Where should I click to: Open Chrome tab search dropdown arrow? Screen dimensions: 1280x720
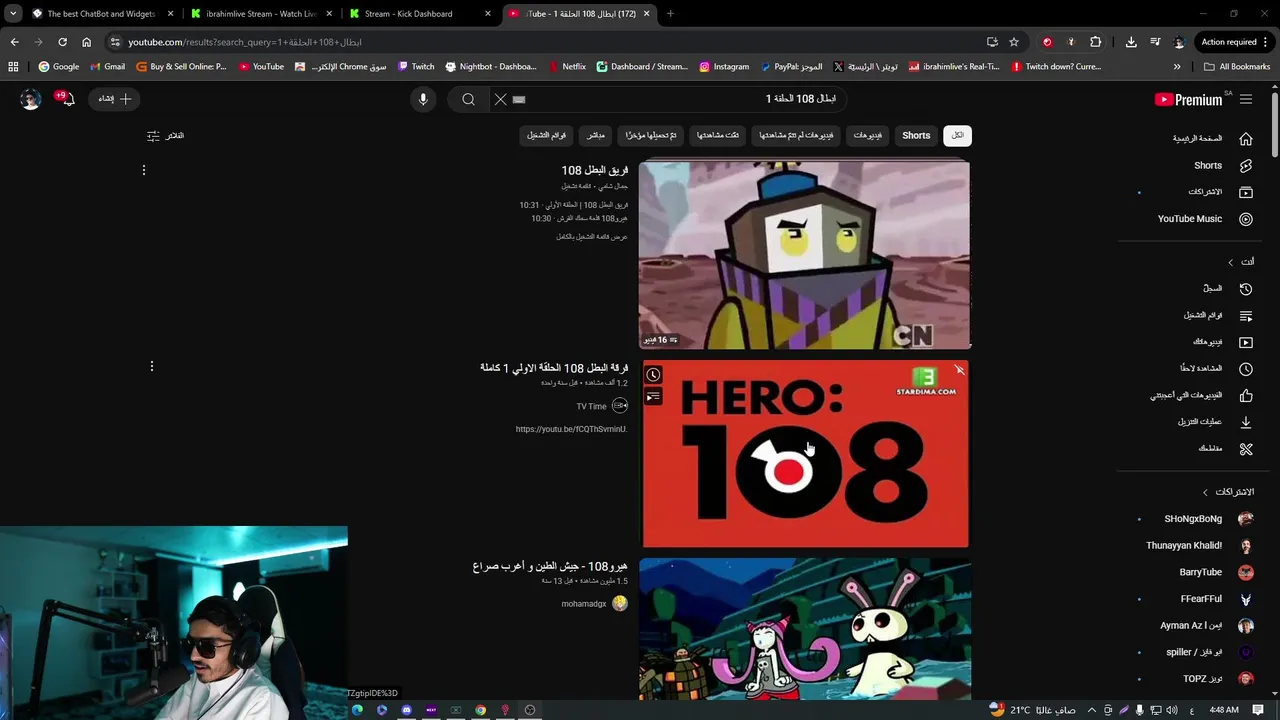[13, 14]
